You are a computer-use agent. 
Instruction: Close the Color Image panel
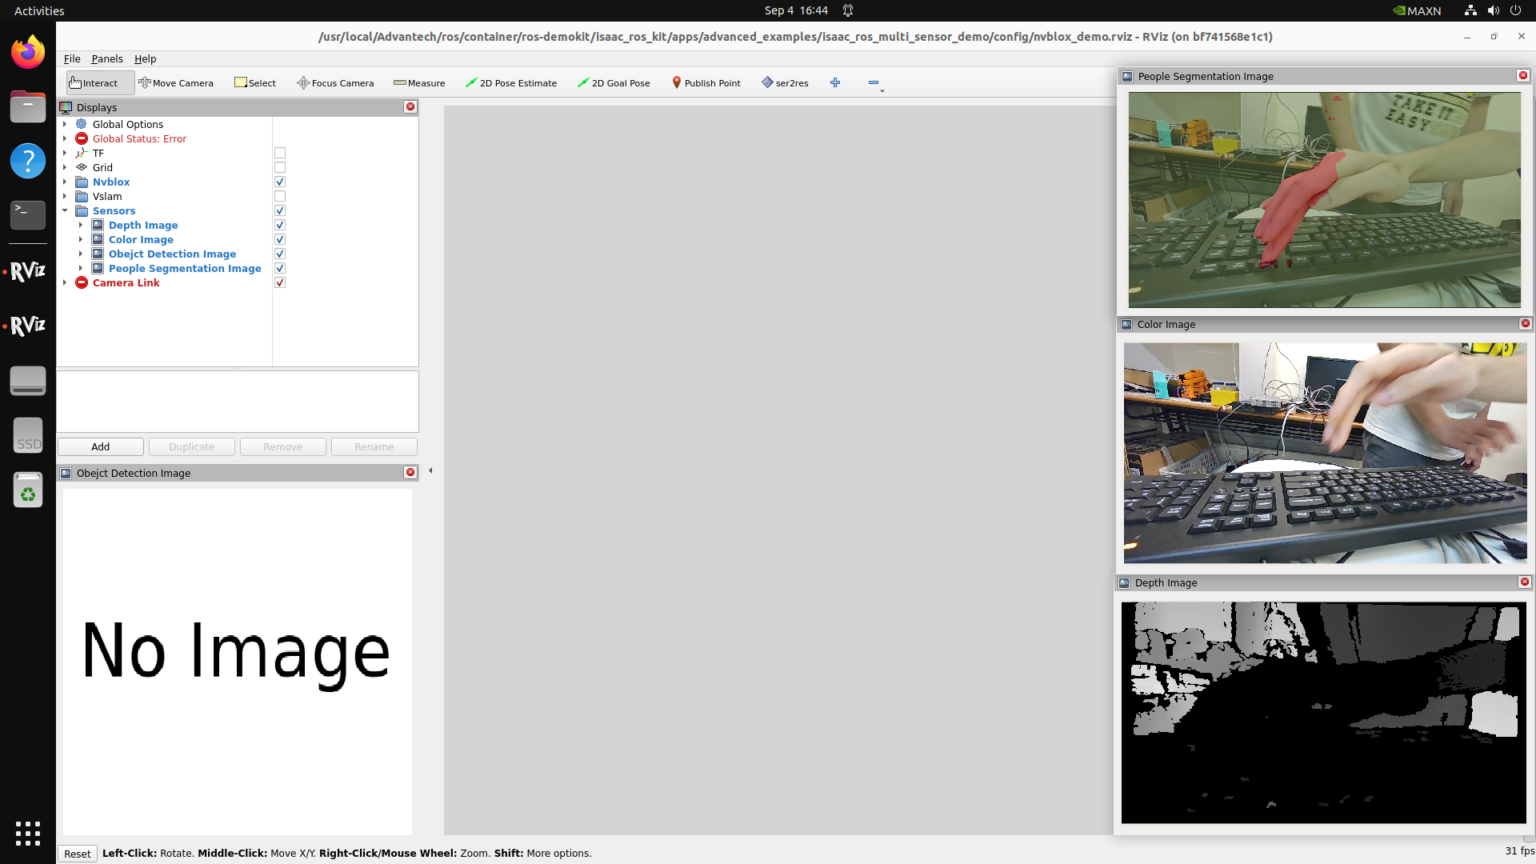[1525, 324]
